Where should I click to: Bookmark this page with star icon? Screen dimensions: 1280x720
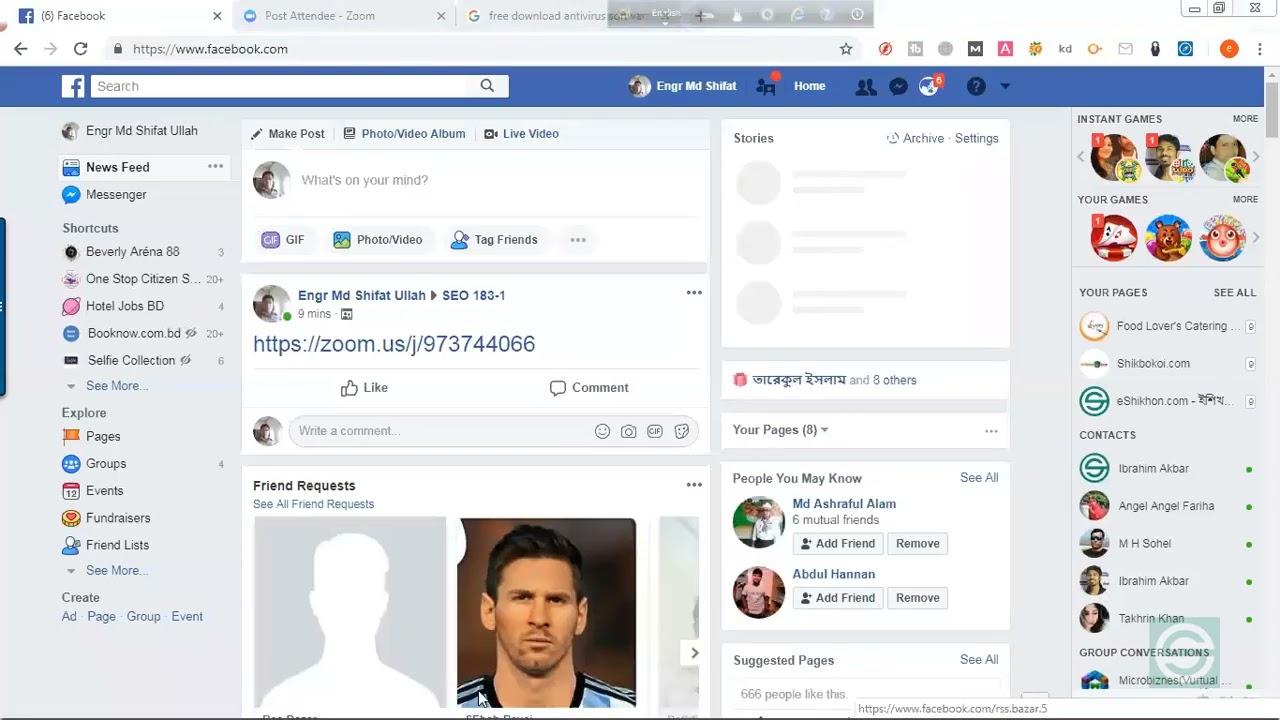846,49
